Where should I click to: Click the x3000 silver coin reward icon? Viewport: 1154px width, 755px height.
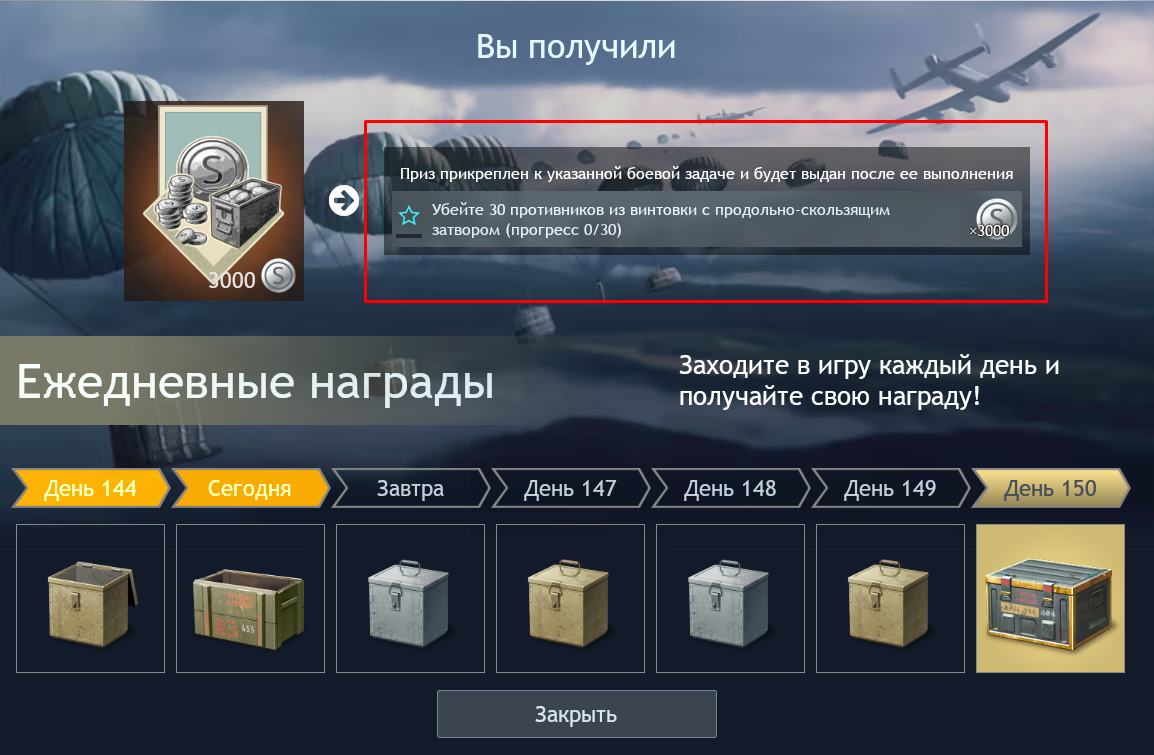click(995, 219)
